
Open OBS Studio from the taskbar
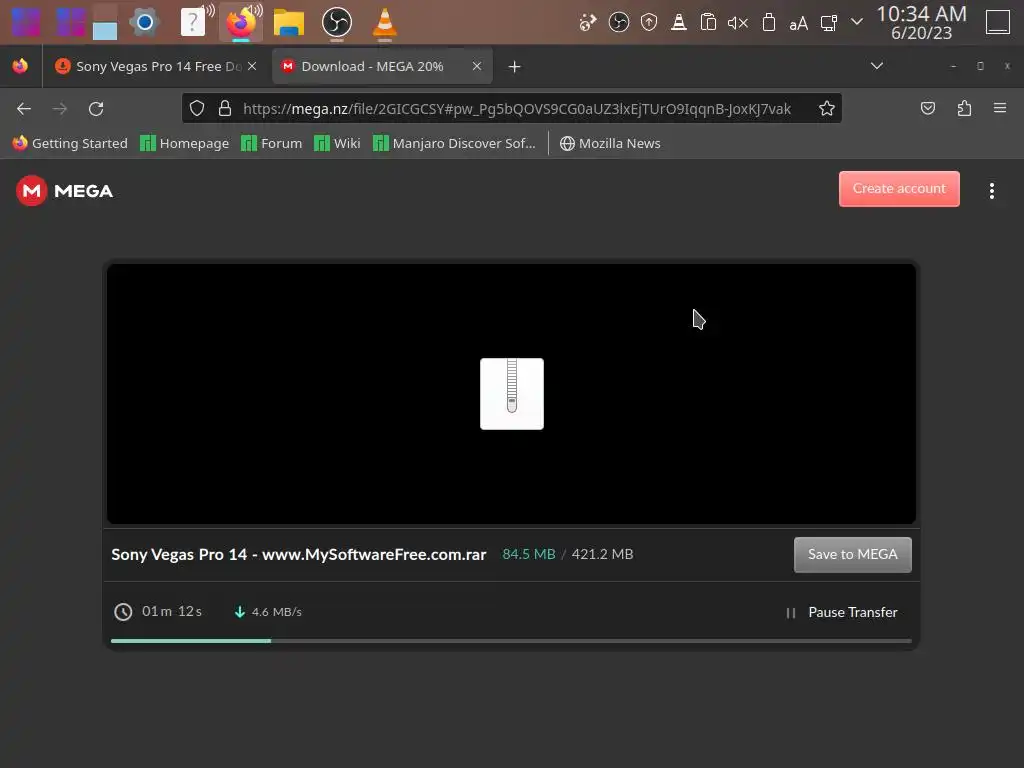[337, 23]
